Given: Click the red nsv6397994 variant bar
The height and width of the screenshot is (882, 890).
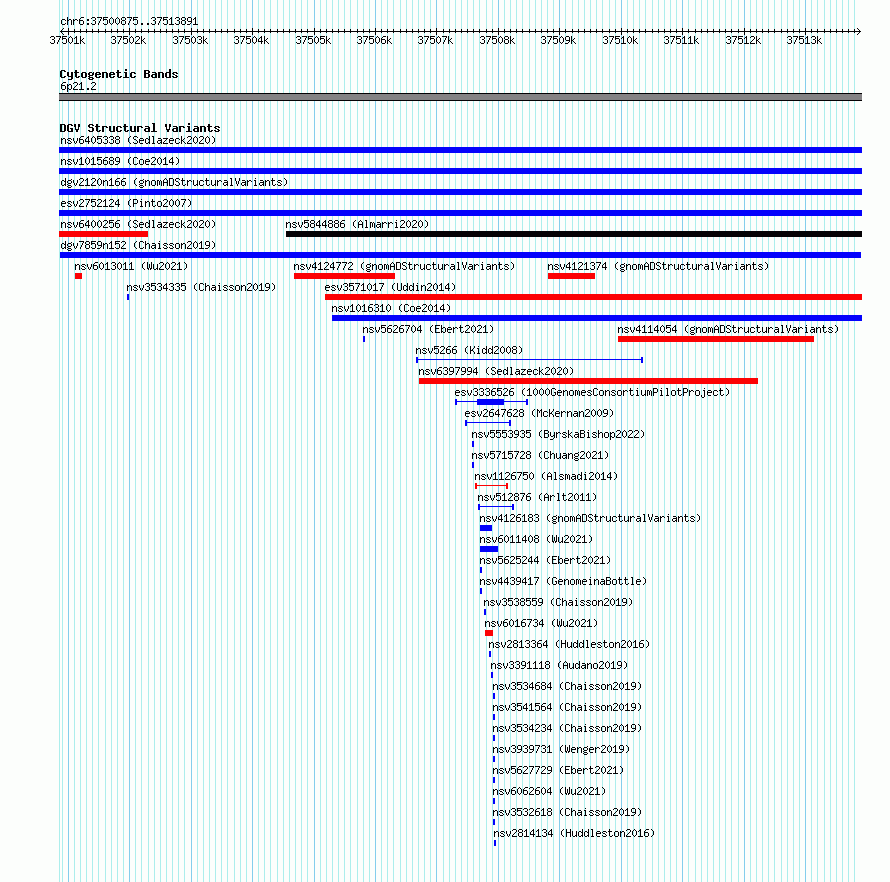Looking at the screenshot, I should (x=589, y=381).
